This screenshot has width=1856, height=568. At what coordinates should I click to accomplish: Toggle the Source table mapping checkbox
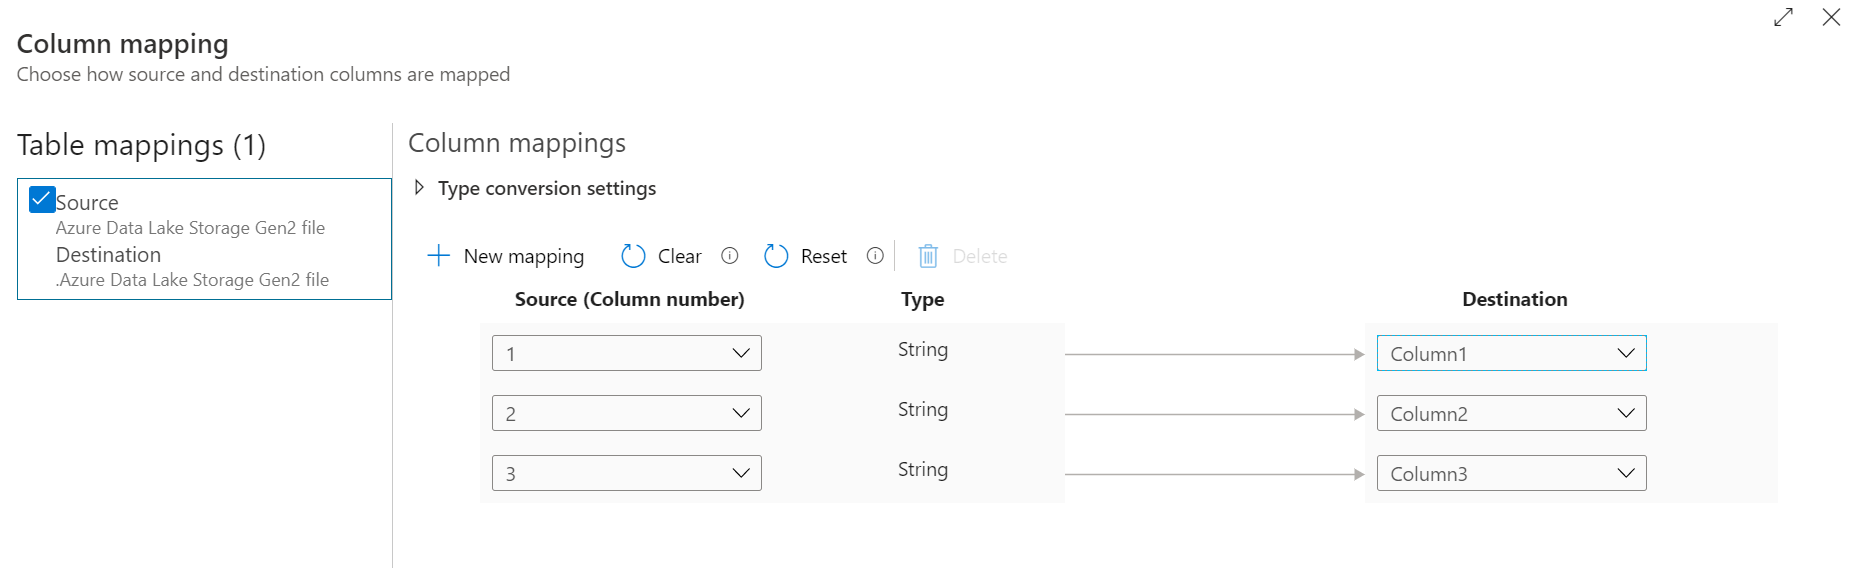pyautogui.click(x=42, y=200)
